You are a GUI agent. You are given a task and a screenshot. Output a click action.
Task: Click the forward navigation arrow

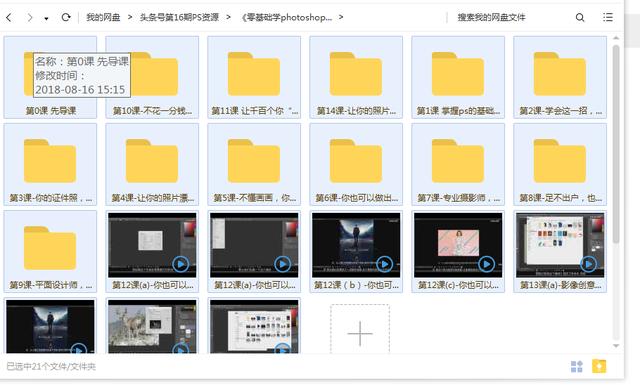pyautogui.click(x=29, y=17)
